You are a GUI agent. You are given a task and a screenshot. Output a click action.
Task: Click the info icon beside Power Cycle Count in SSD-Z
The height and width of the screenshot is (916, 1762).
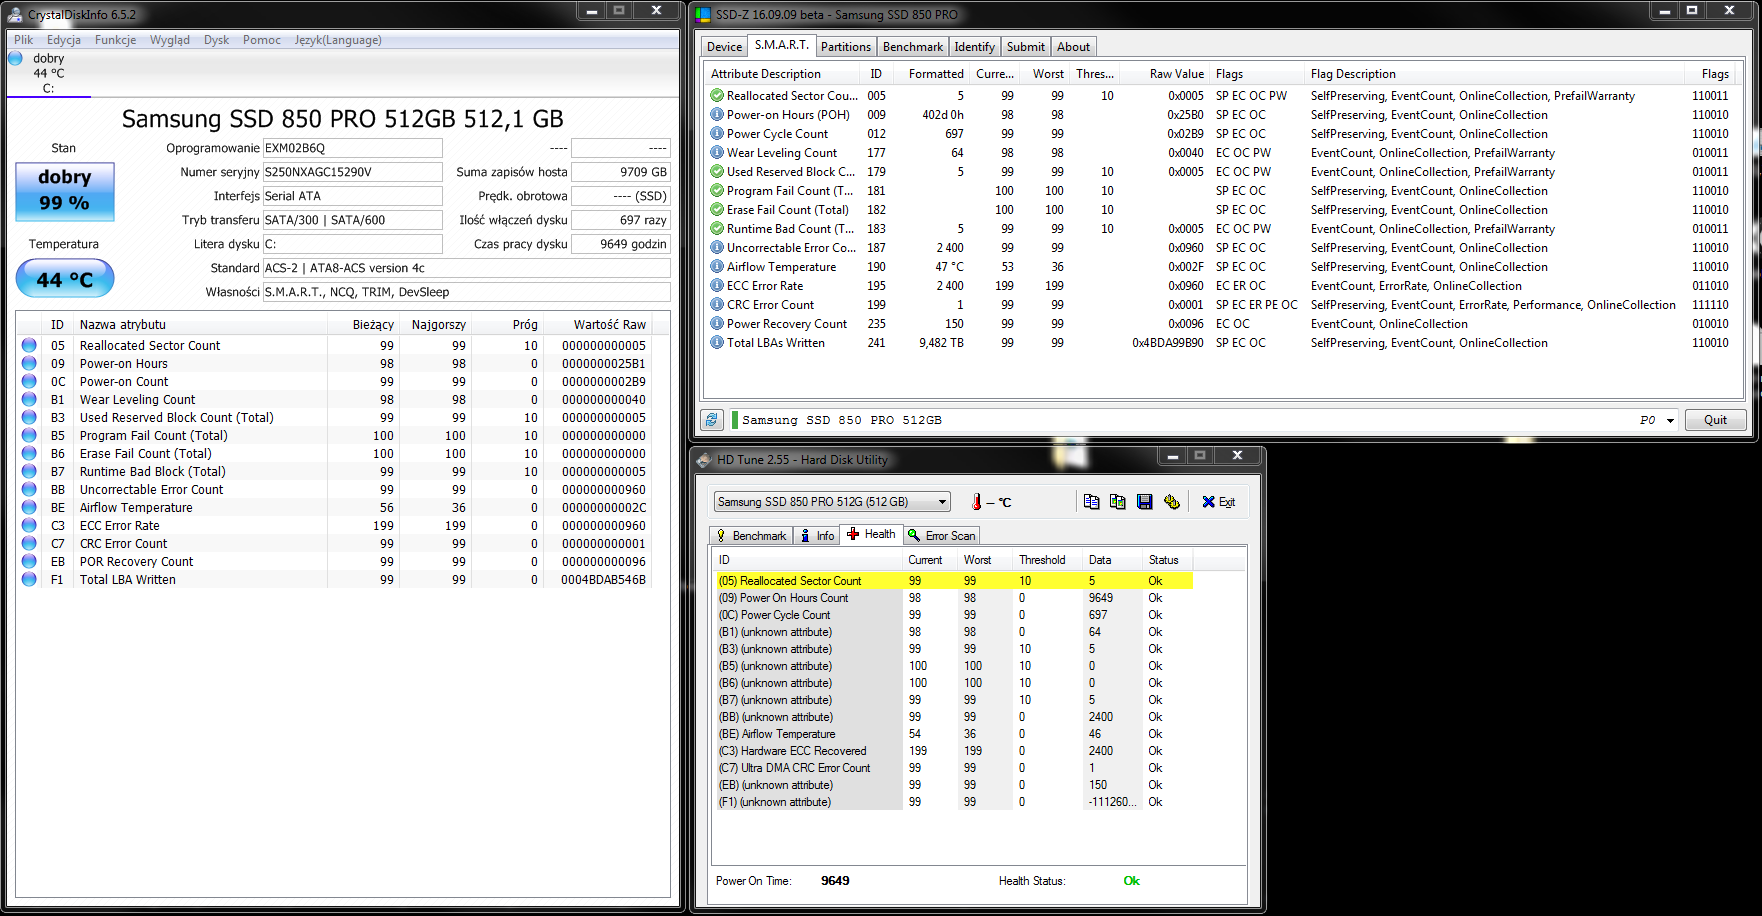pos(717,133)
